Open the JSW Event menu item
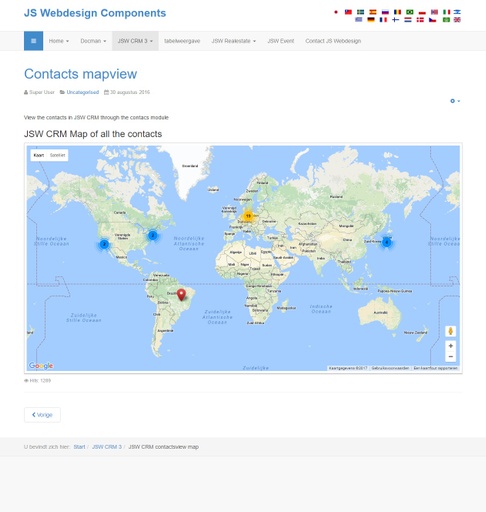 (x=281, y=41)
